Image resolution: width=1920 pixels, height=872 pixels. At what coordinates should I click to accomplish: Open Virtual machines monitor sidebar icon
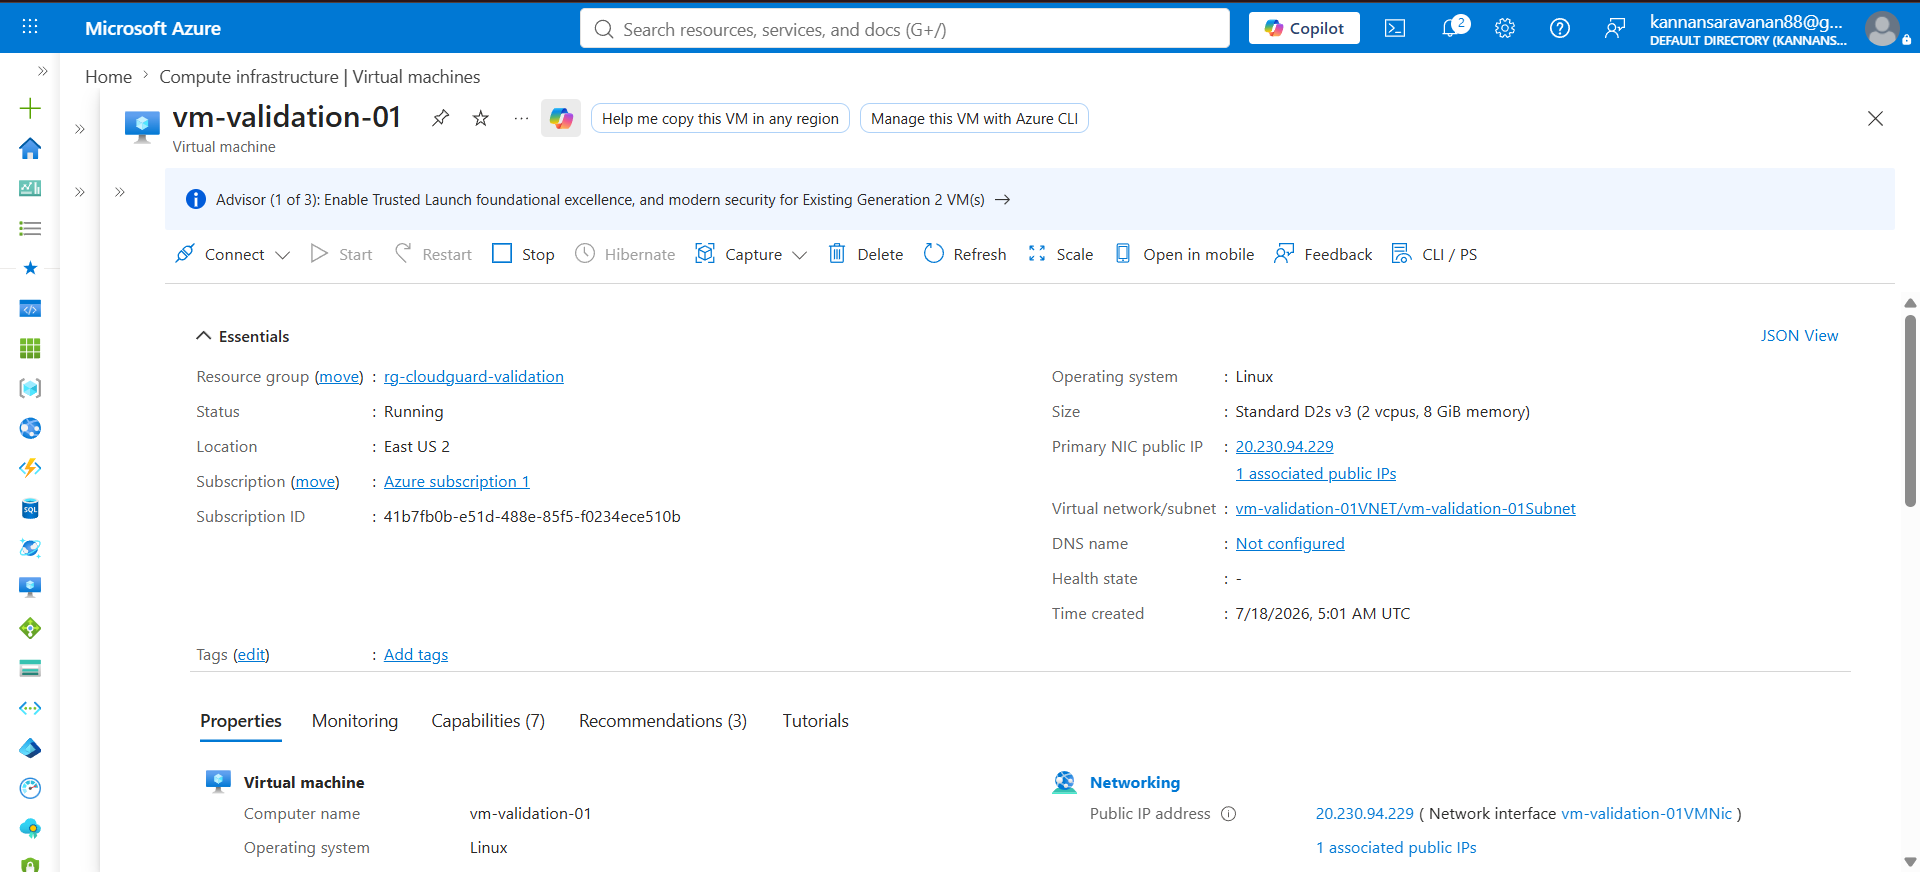(30, 588)
